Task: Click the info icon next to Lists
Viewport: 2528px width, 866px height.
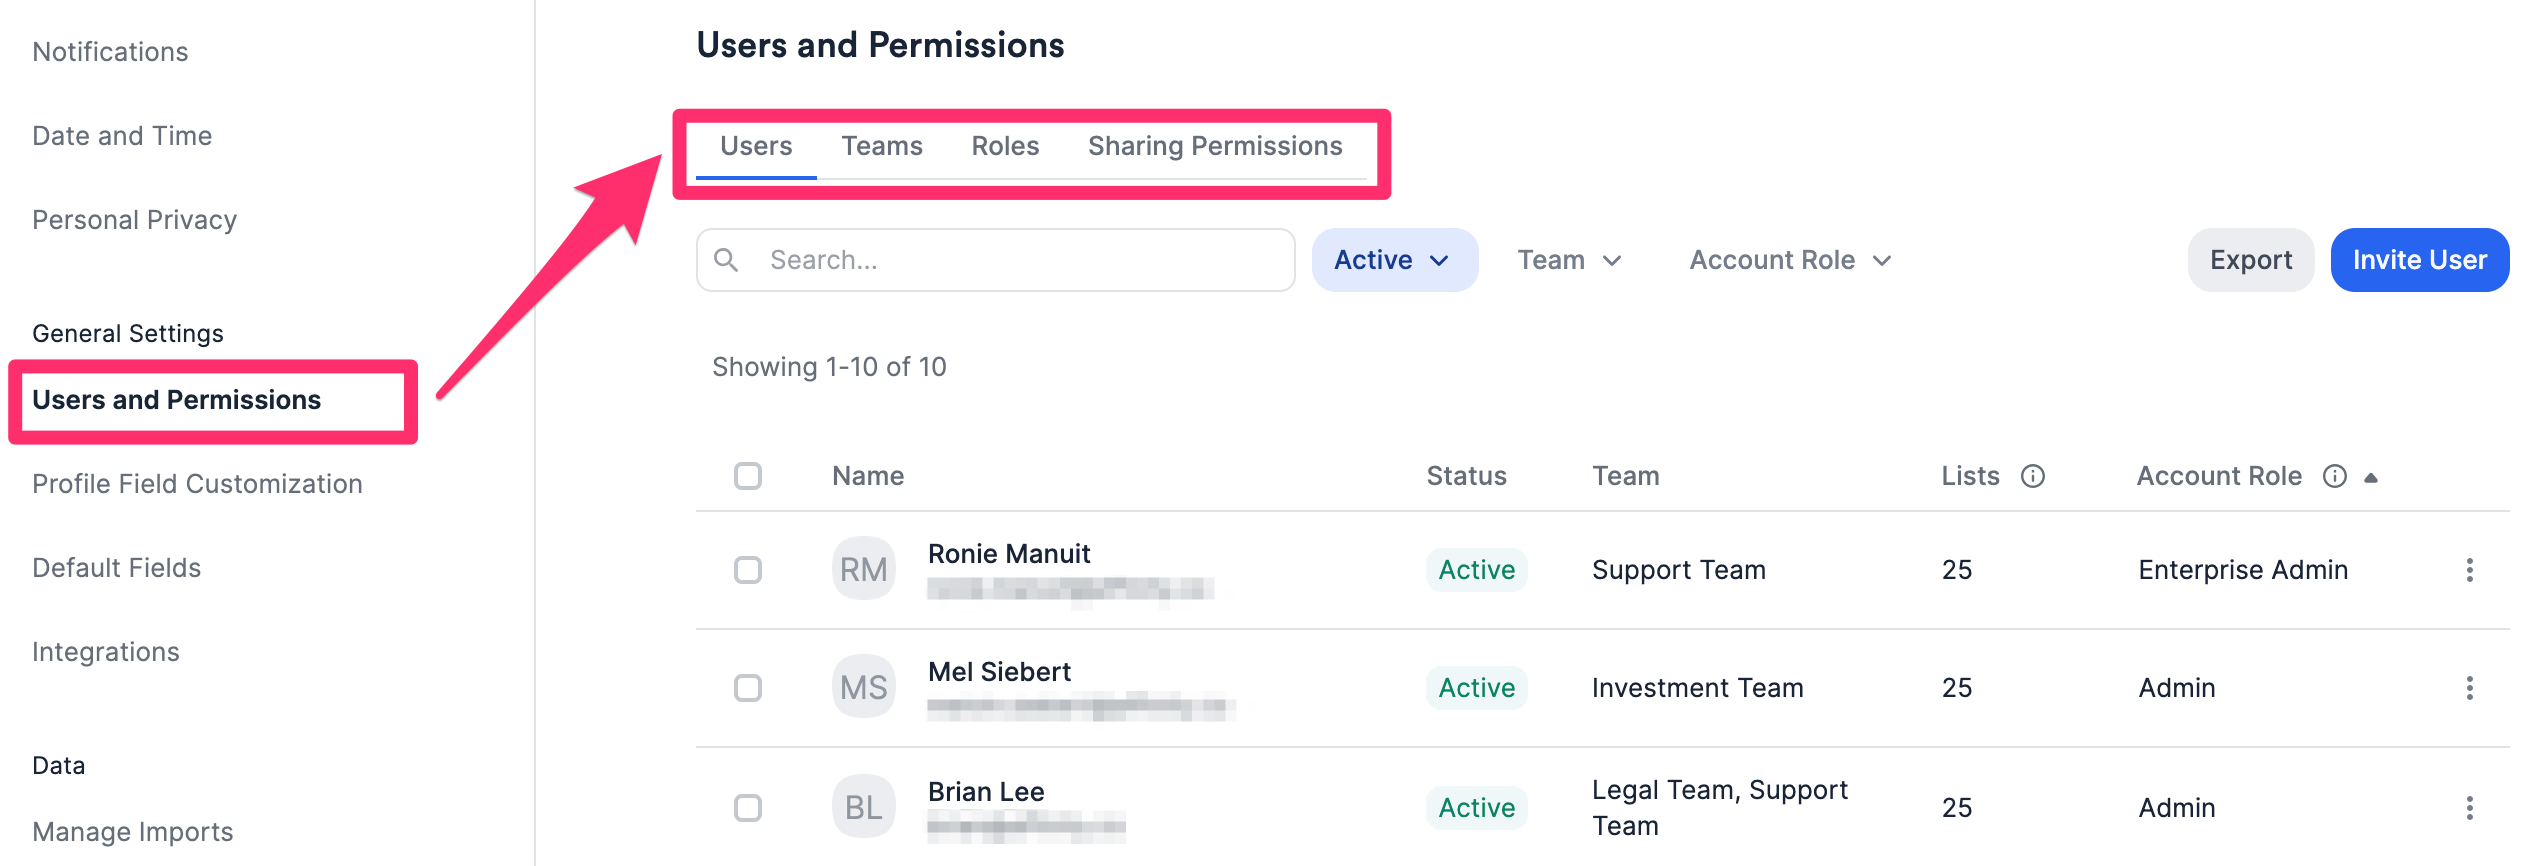Action: (2032, 476)
